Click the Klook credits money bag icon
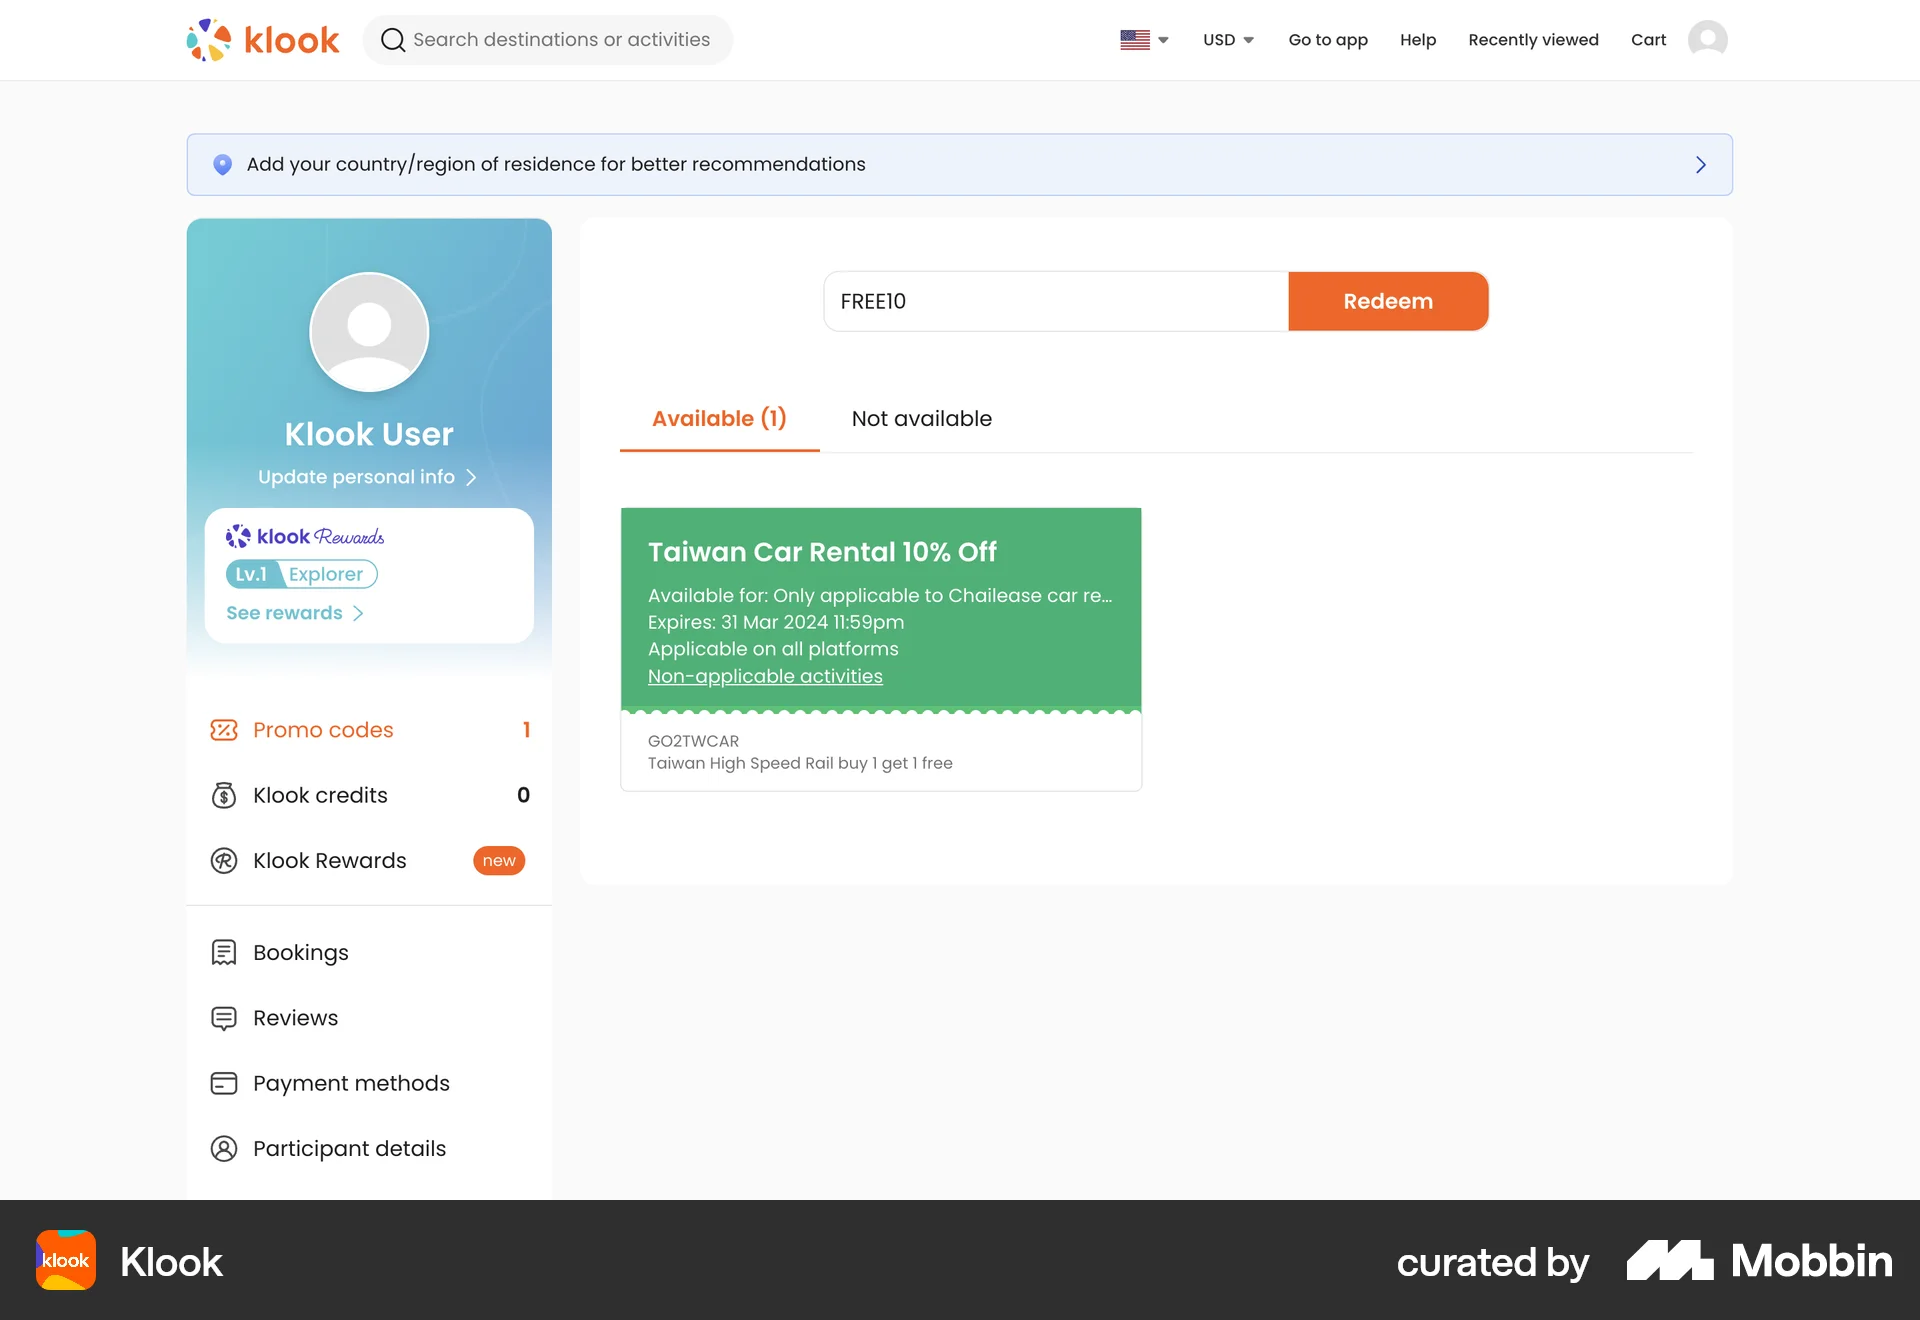This screenshot has height=1320, width=1920. 224,795
